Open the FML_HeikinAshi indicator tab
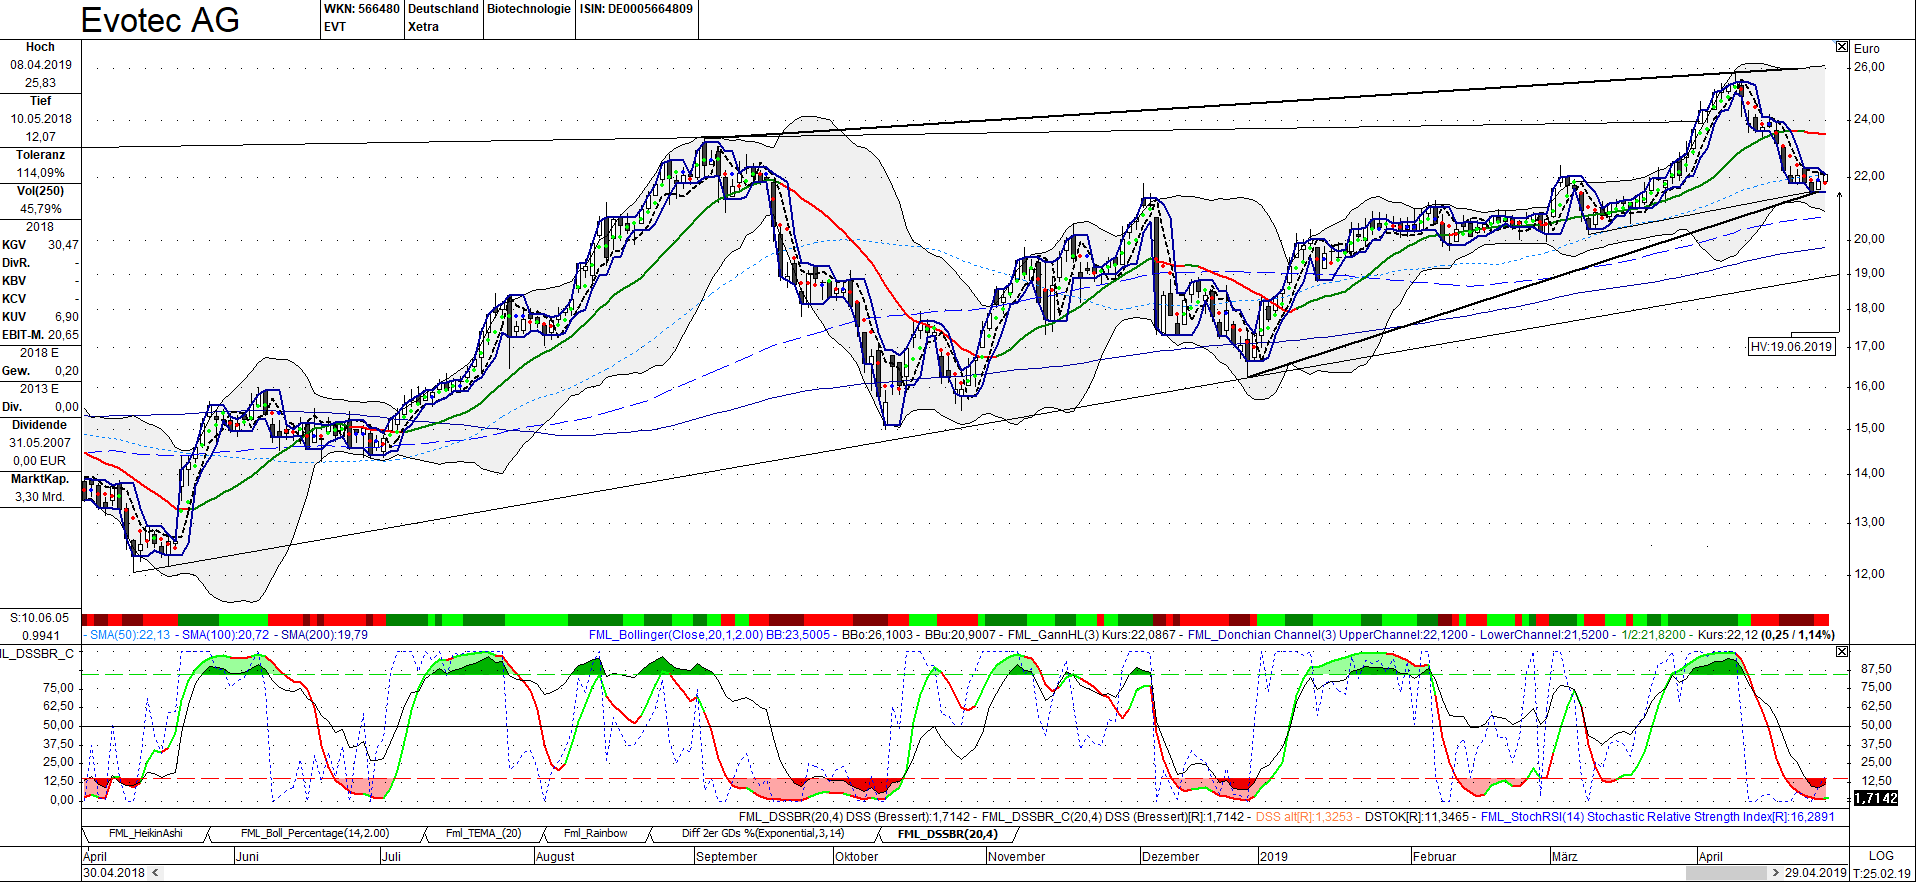This screenshot has height=882, width=1916. coord(146,834)
